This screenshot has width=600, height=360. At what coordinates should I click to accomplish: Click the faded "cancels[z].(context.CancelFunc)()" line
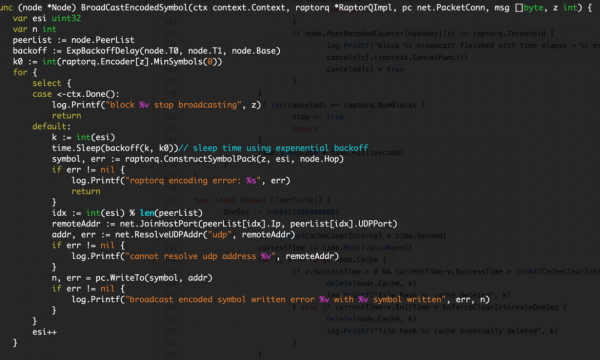tap(397, 57)
